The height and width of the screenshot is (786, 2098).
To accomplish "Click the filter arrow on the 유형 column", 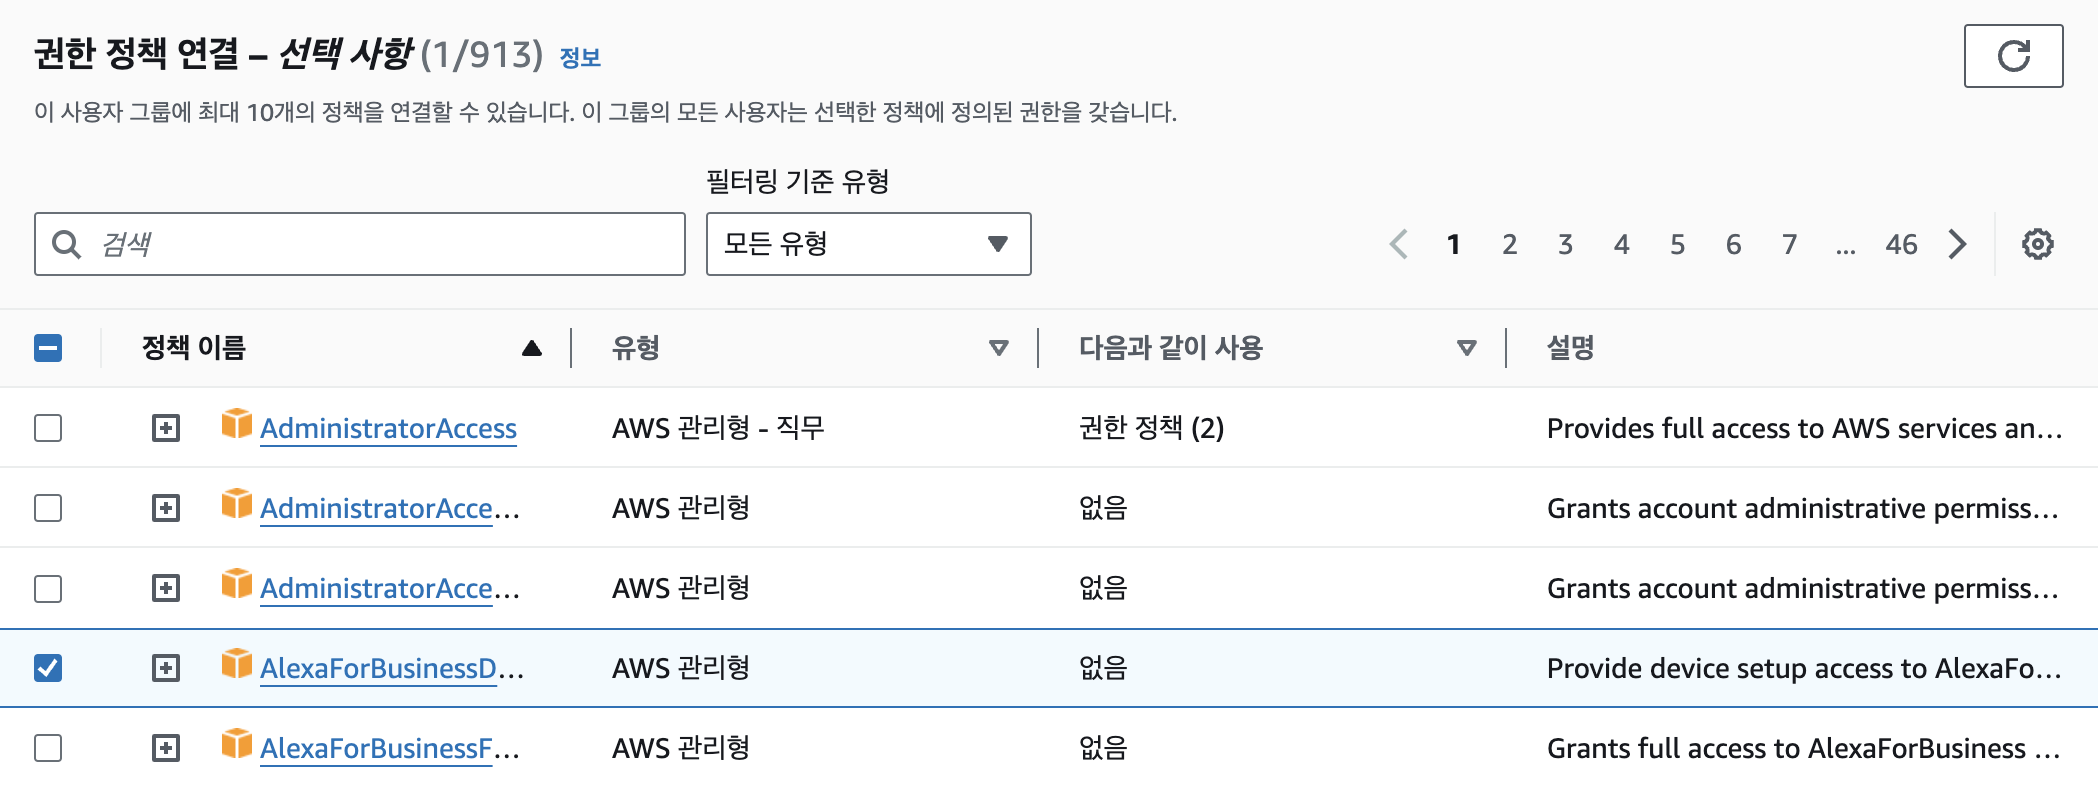I will [998, 348].
